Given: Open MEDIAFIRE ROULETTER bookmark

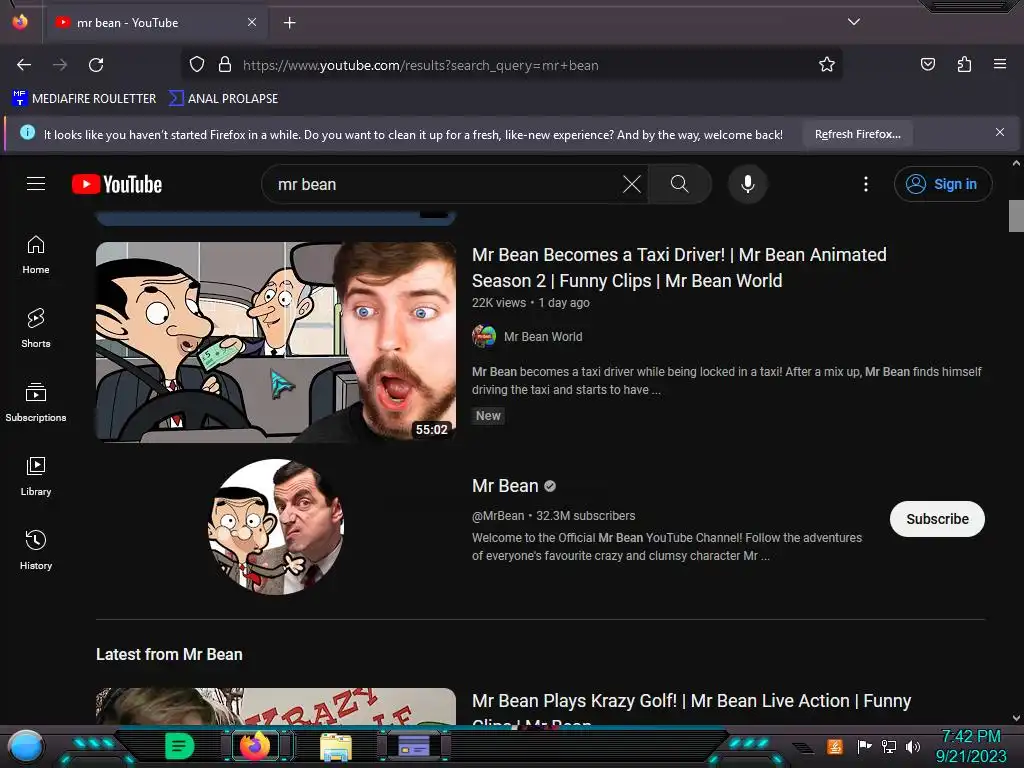Looking at the screenshot, I should point(84,99).
